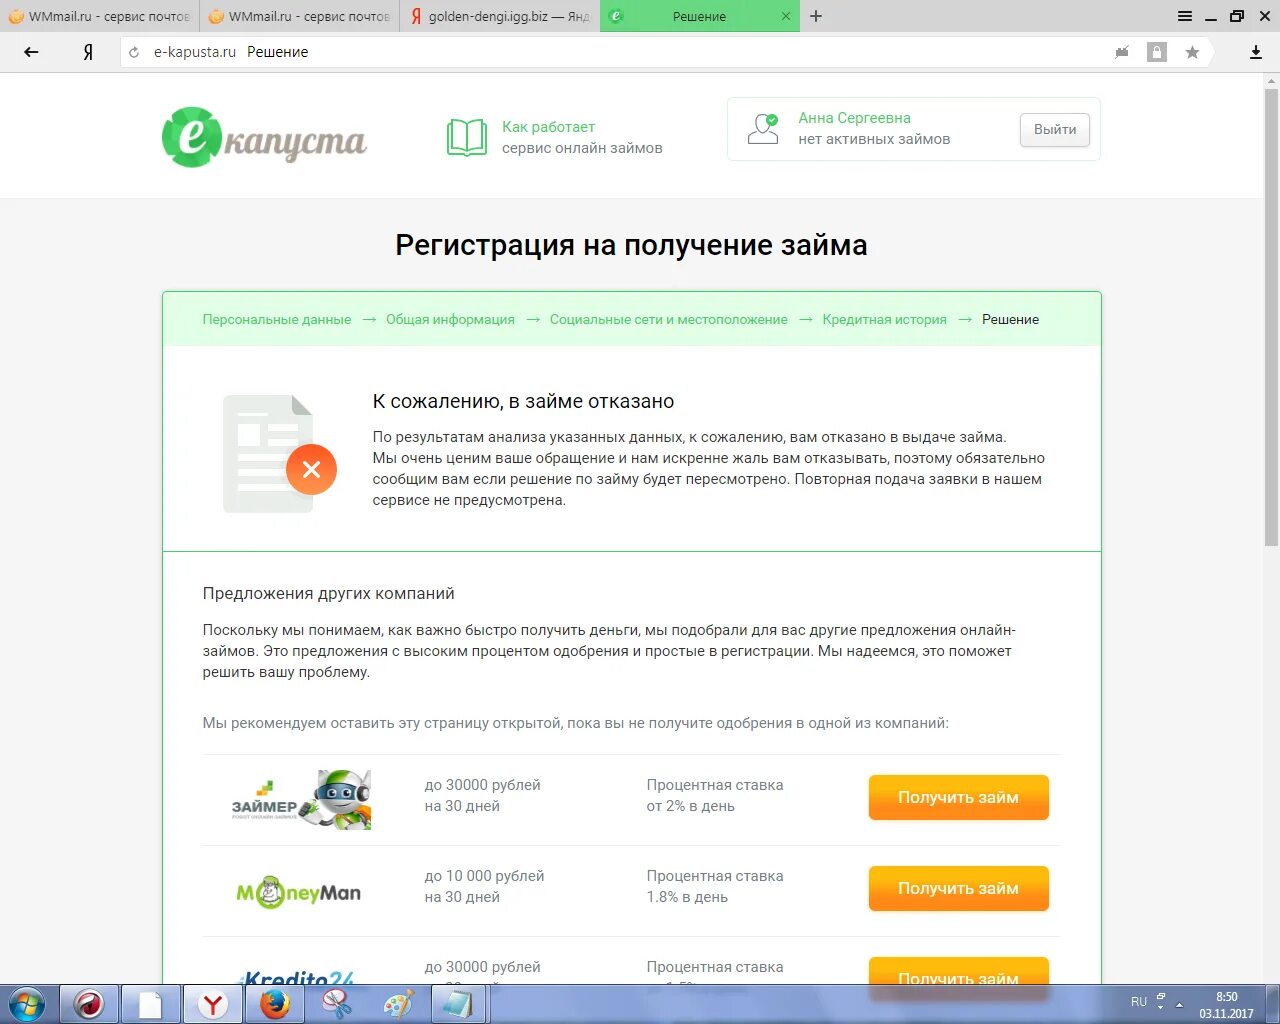
Task: Open Firefox from the taskbar
Action: [275, 1003]
